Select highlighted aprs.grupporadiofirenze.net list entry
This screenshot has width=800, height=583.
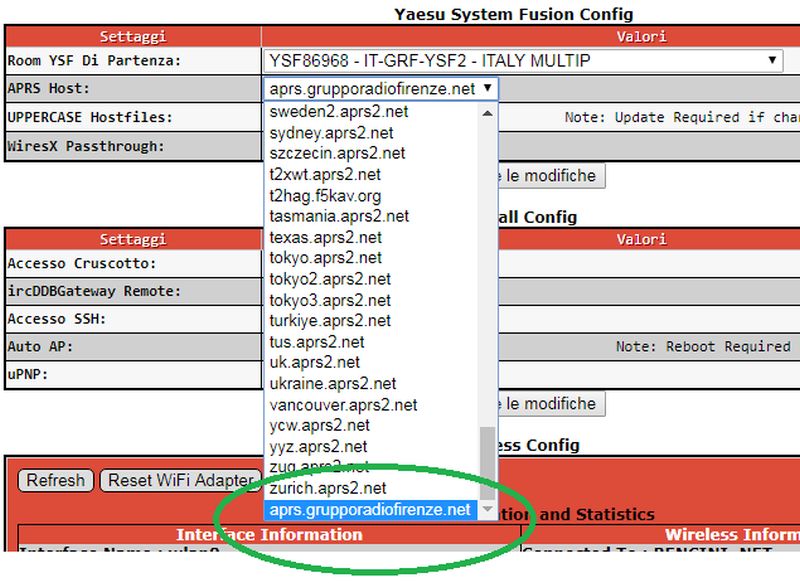(370, 510)
